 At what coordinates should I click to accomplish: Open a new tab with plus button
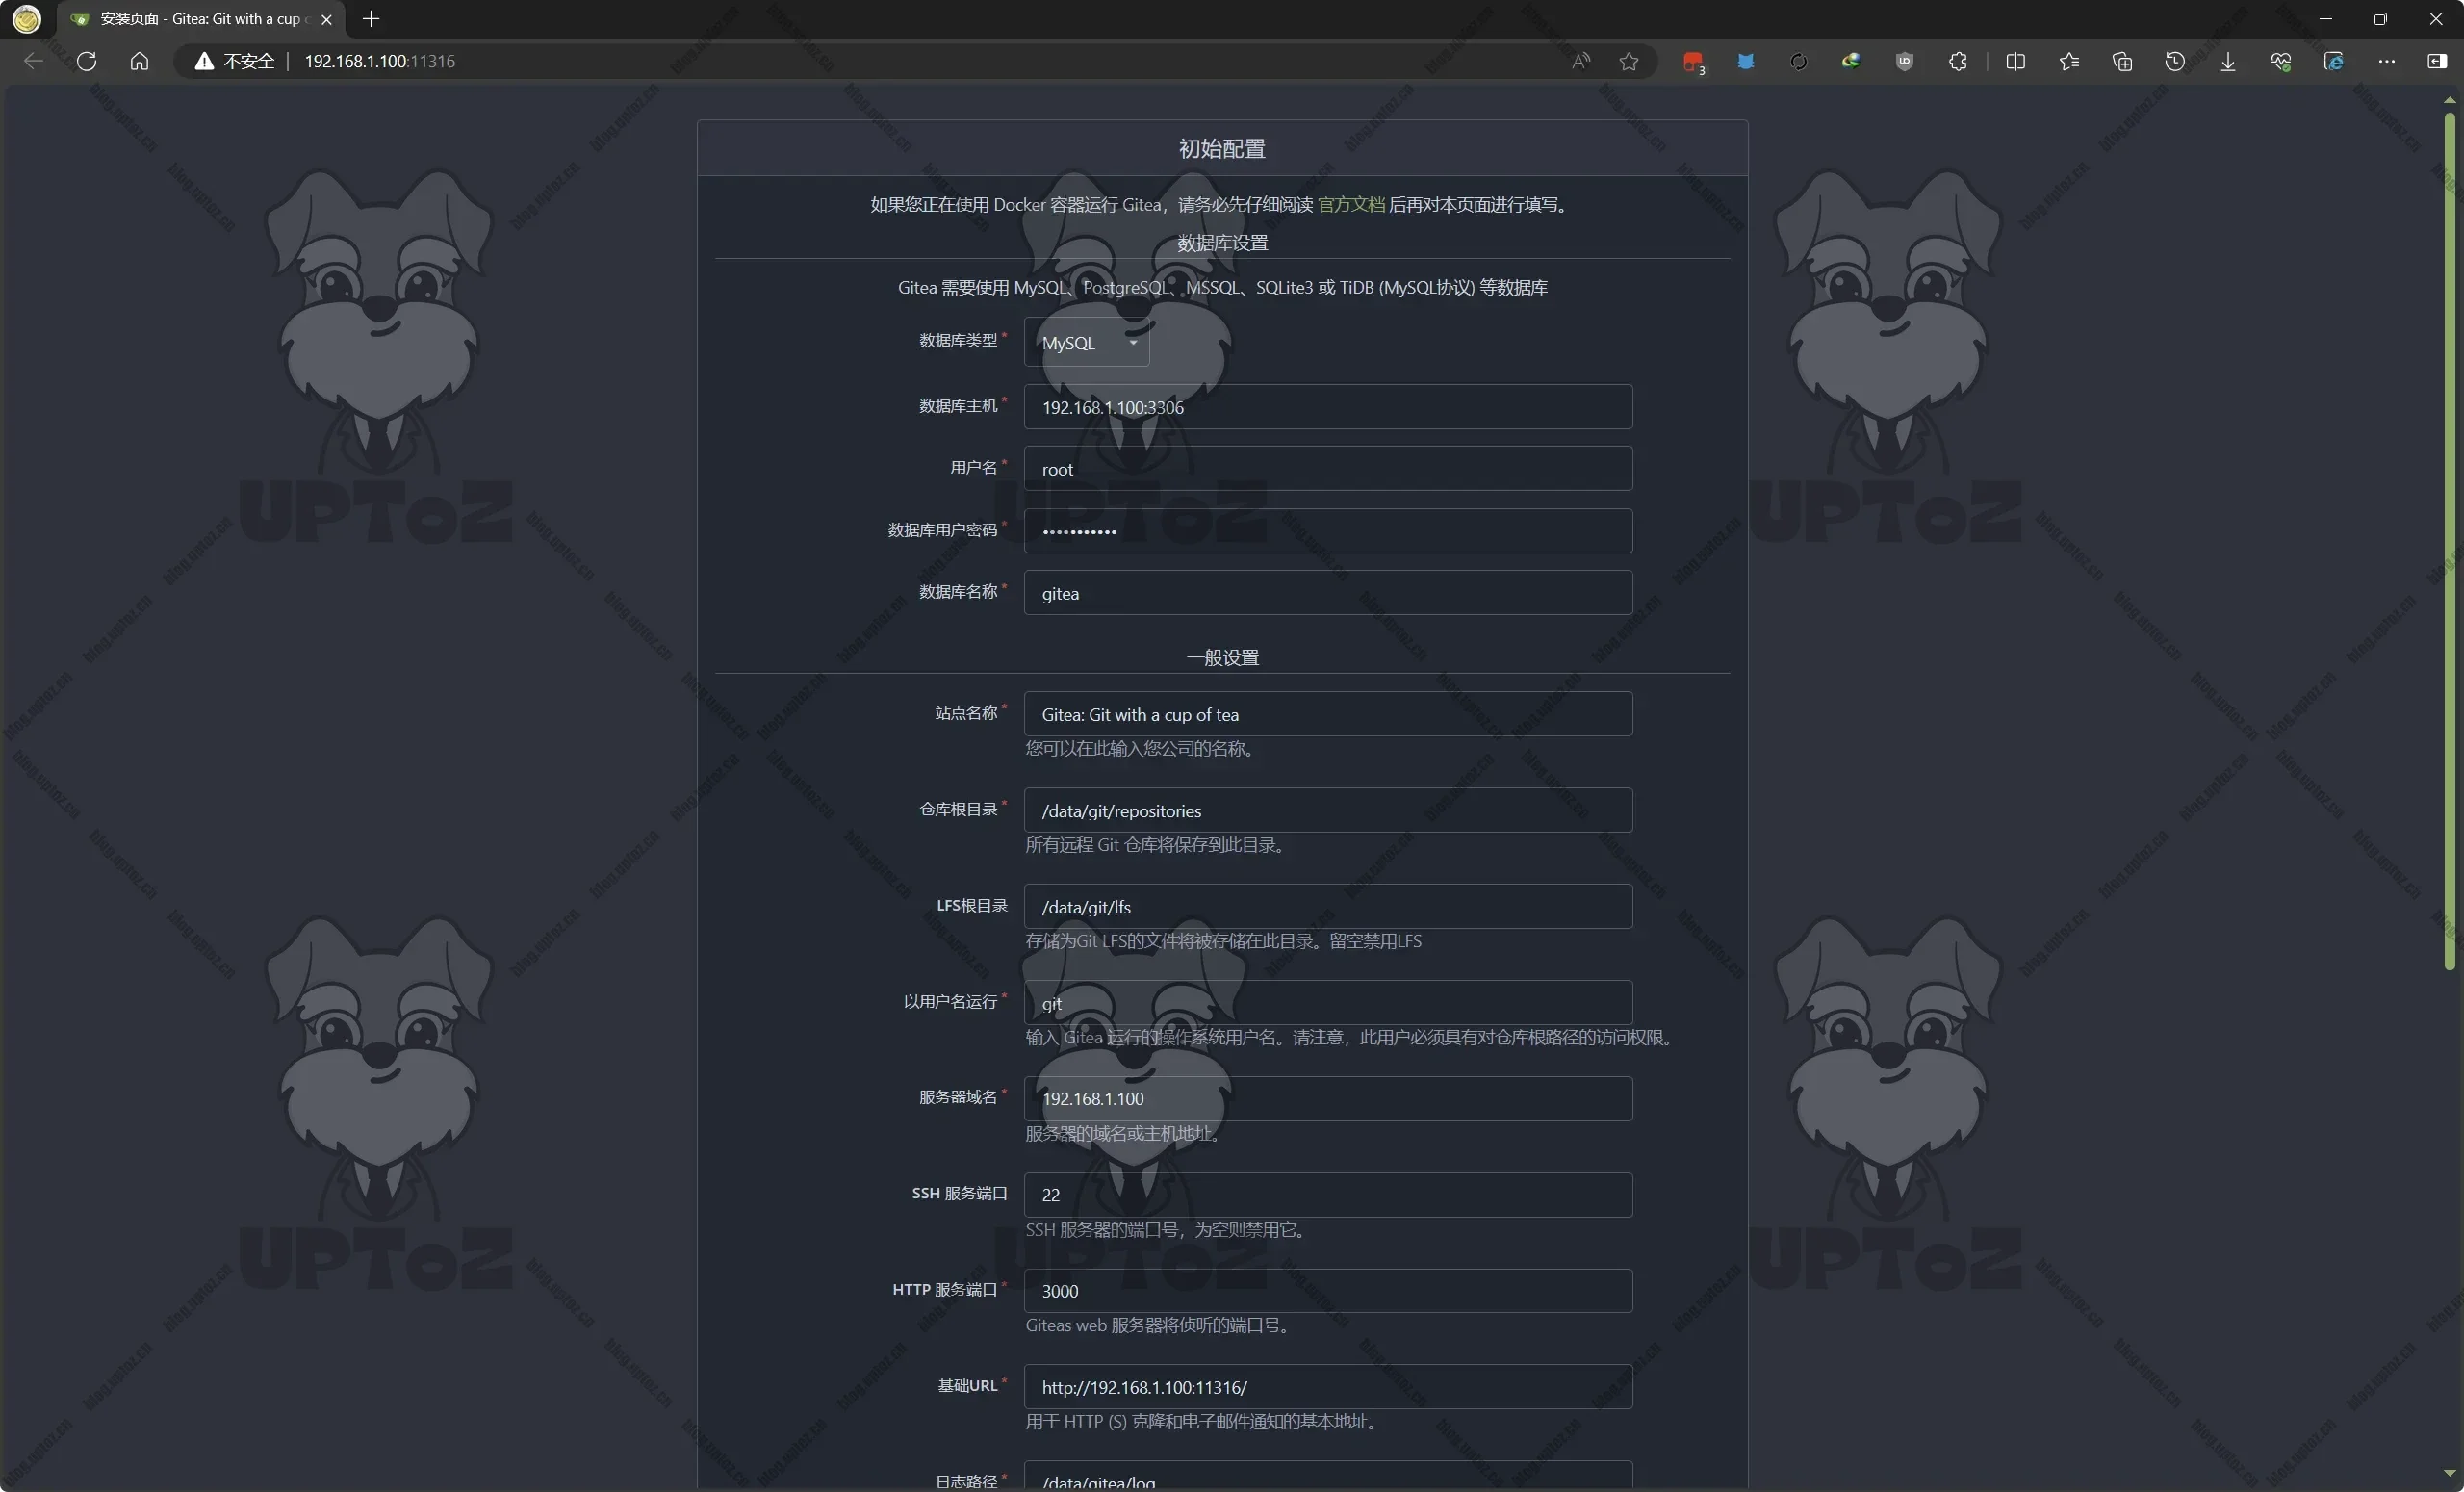pyautogui.click(x=371, y=19)
